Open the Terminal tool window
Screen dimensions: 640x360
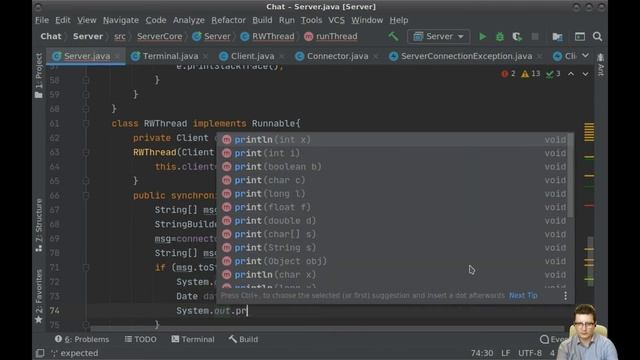tap(193, 339)
